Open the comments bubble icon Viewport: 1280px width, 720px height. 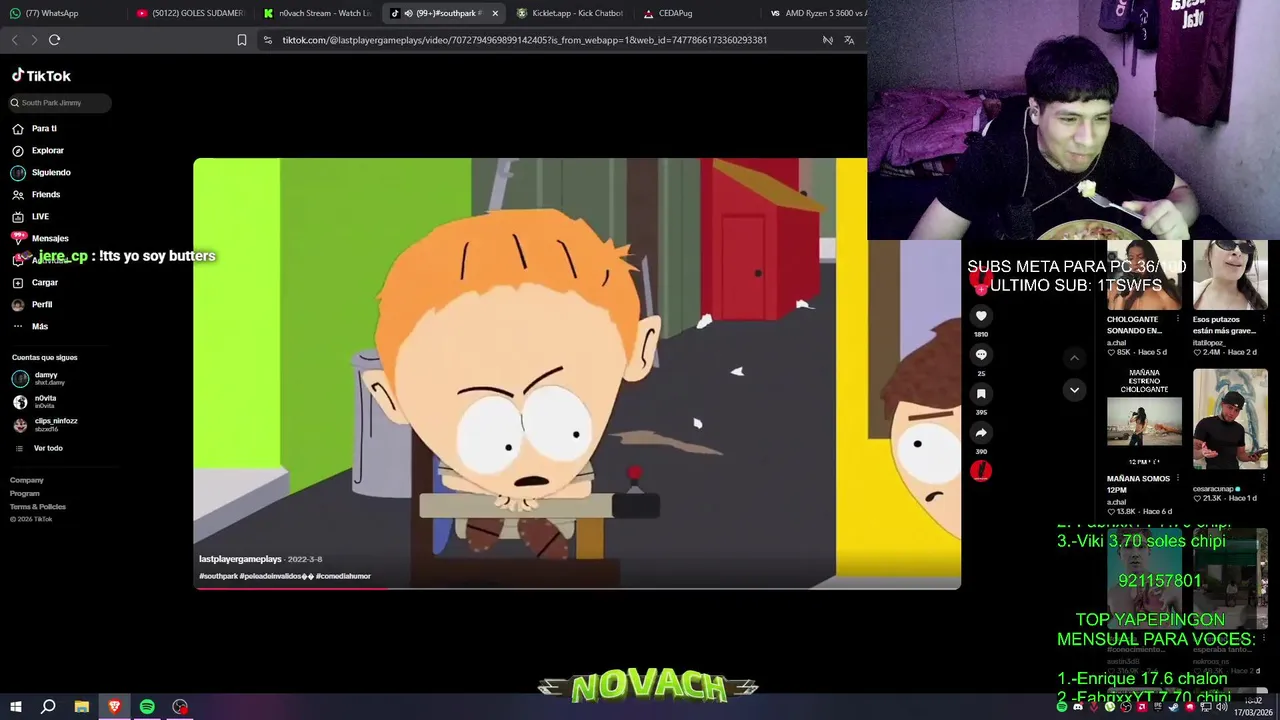tap(981, 355)
